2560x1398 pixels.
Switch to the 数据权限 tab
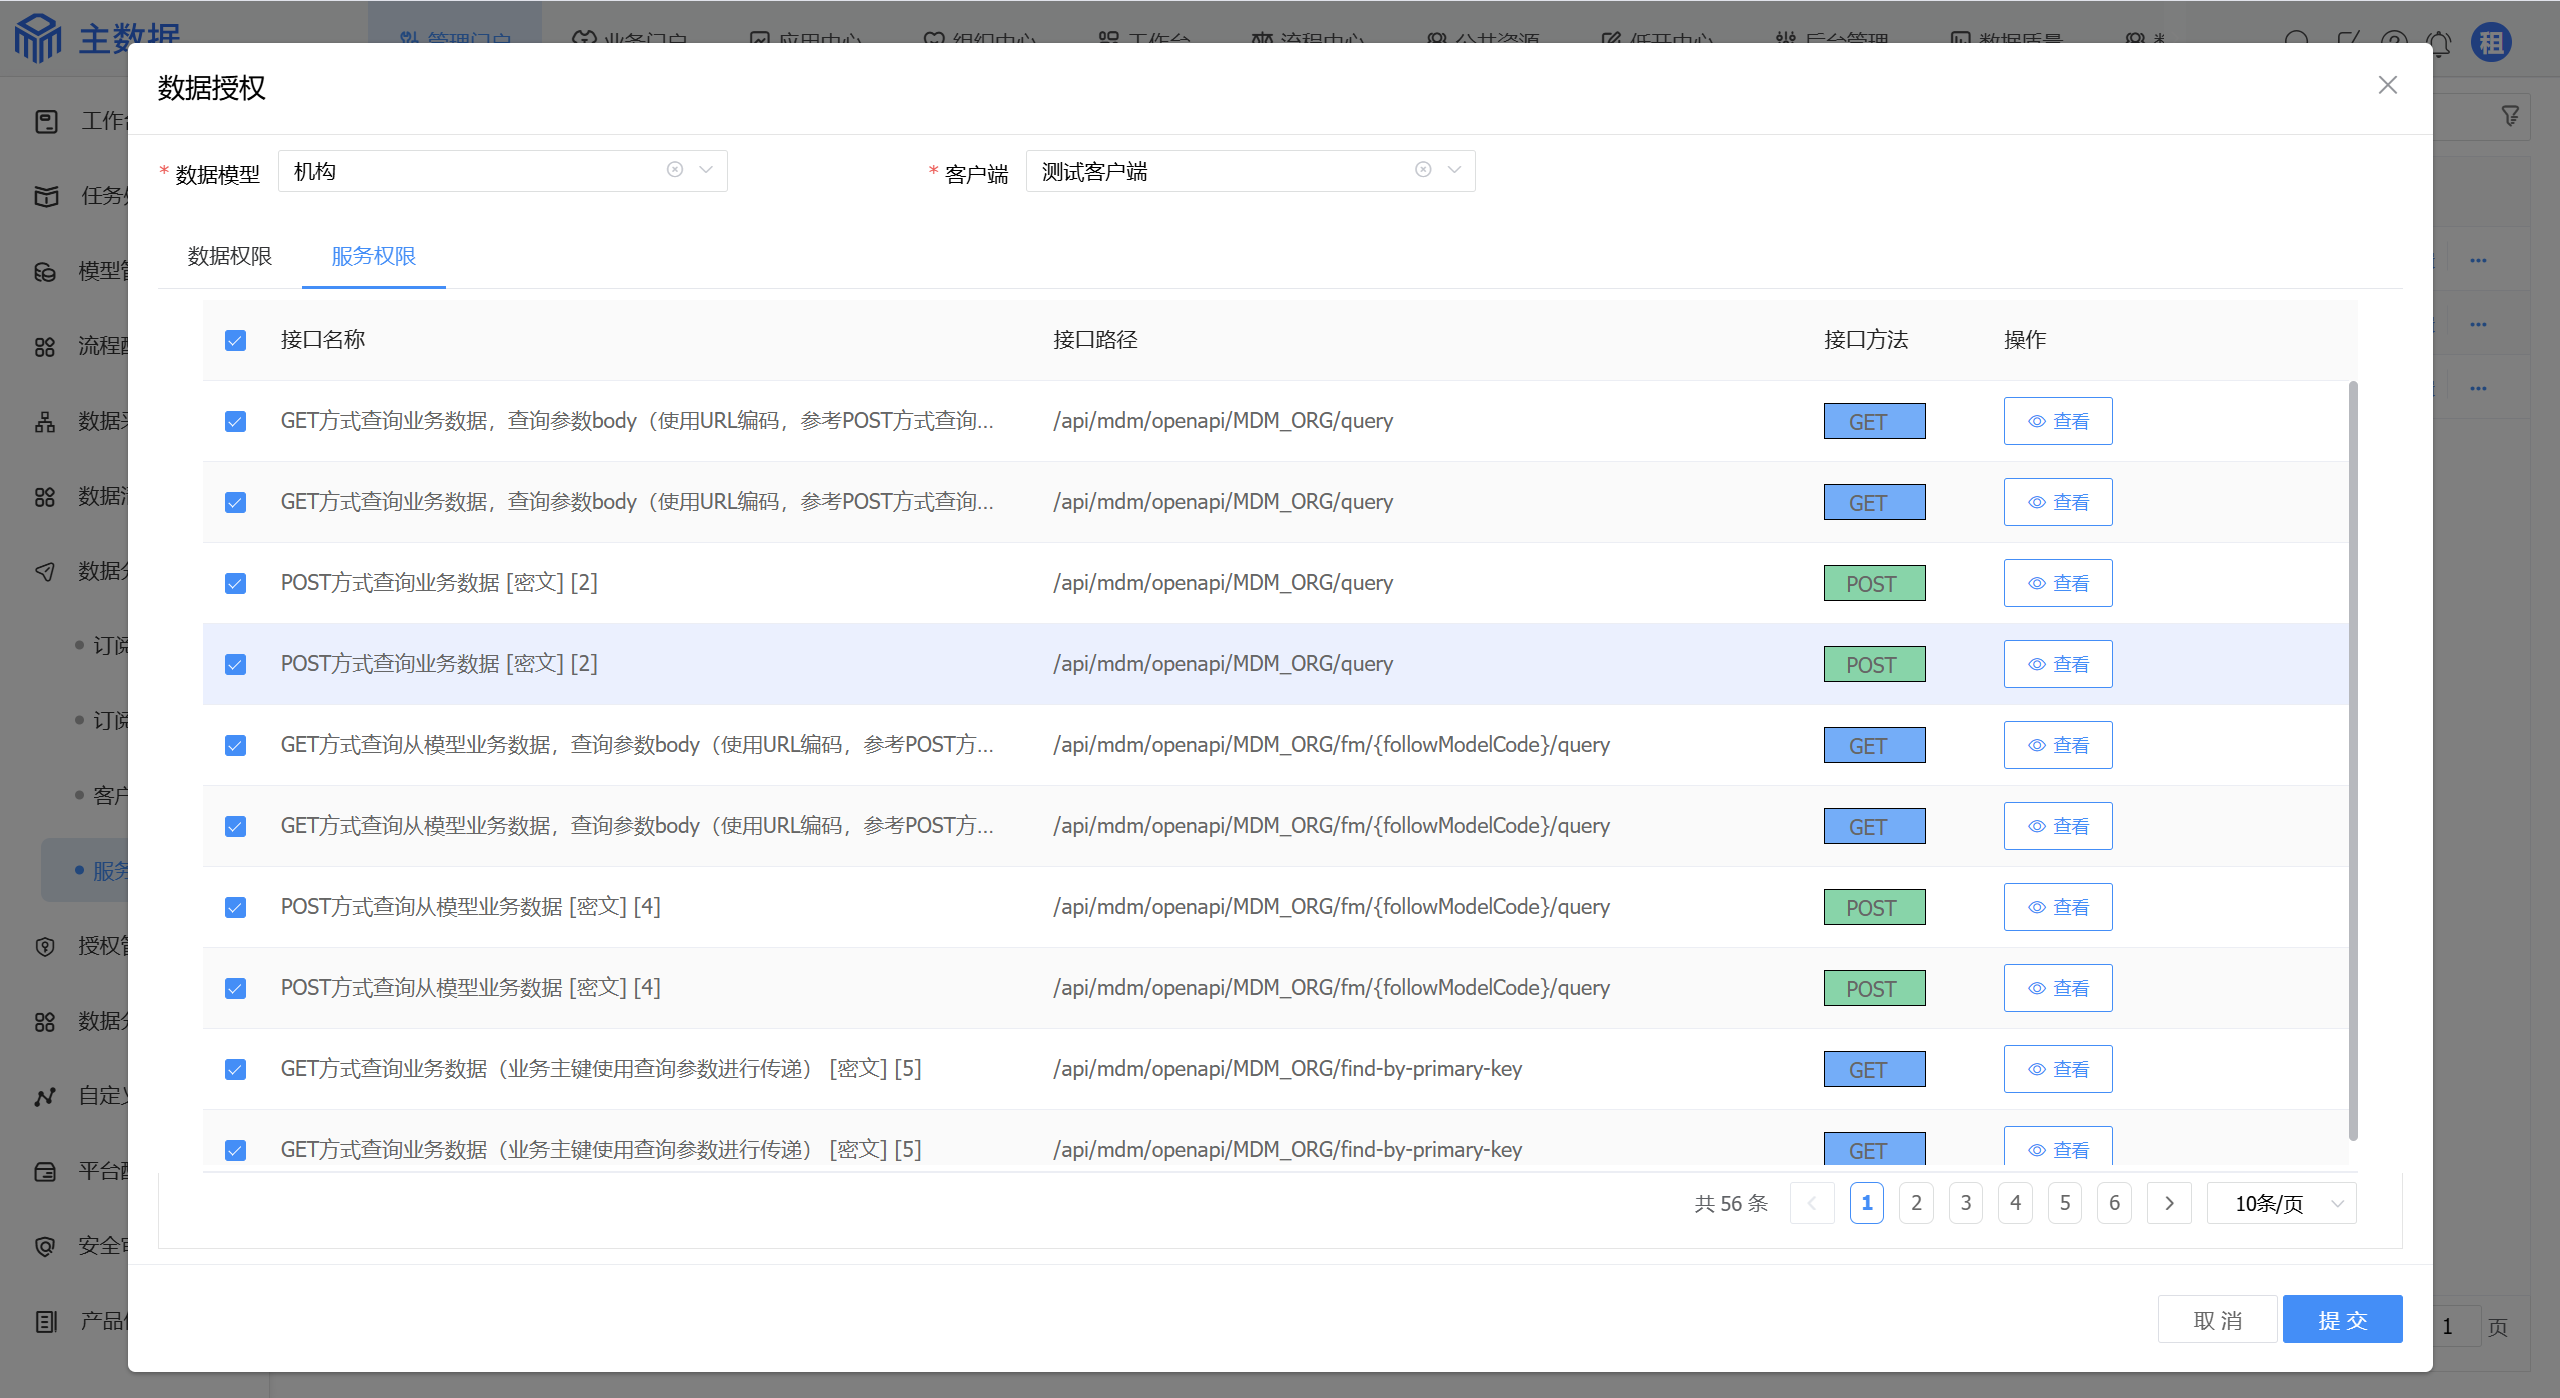tap(230, 257)
